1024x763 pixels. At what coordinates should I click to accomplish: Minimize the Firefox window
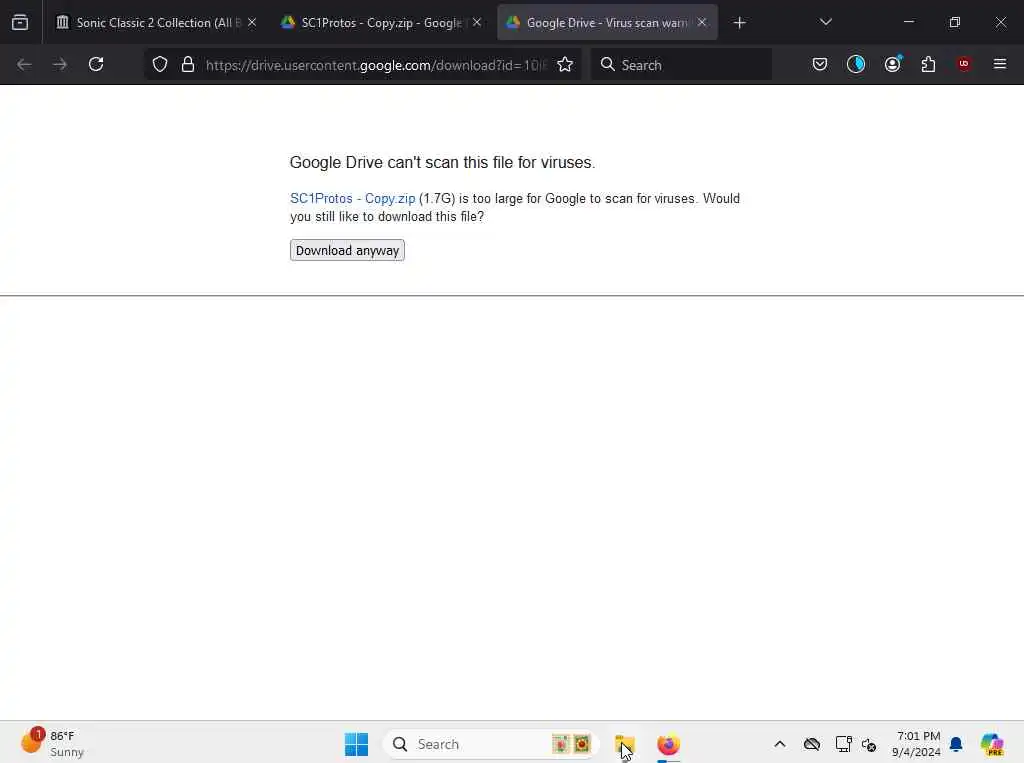[908, 22]
